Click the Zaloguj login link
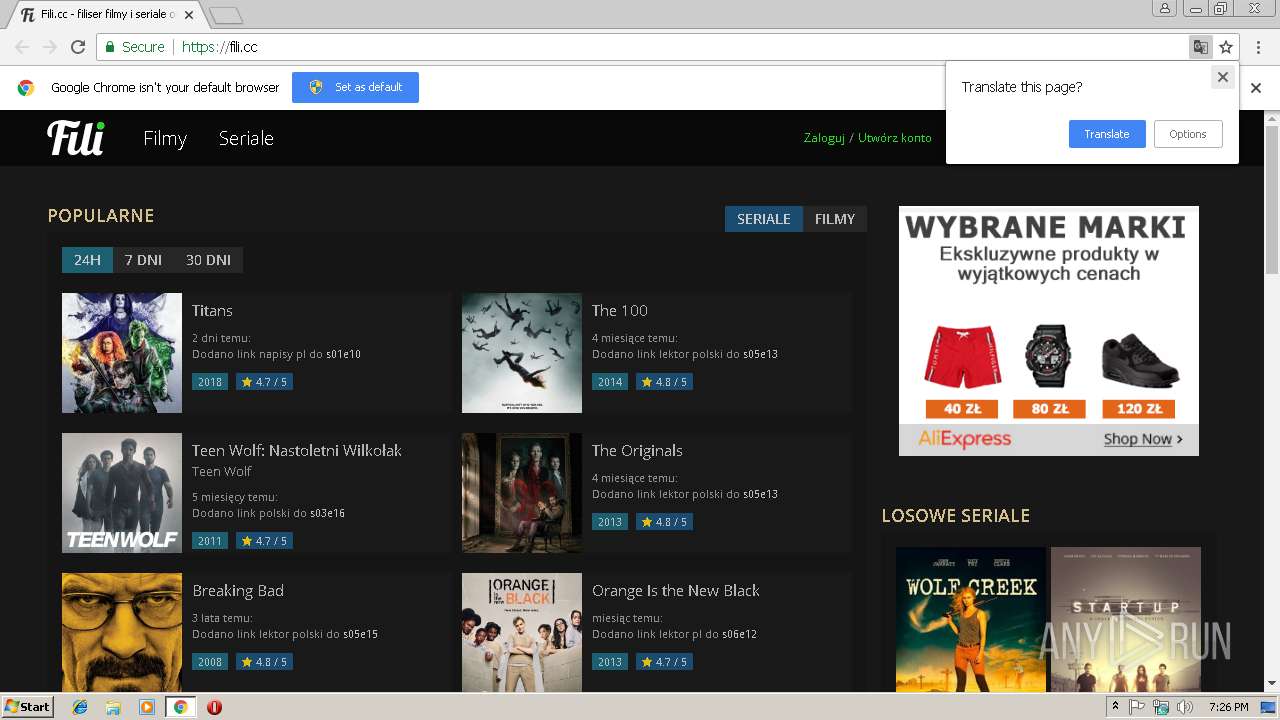Viewport: 1280px width, 720px height. 824,138
